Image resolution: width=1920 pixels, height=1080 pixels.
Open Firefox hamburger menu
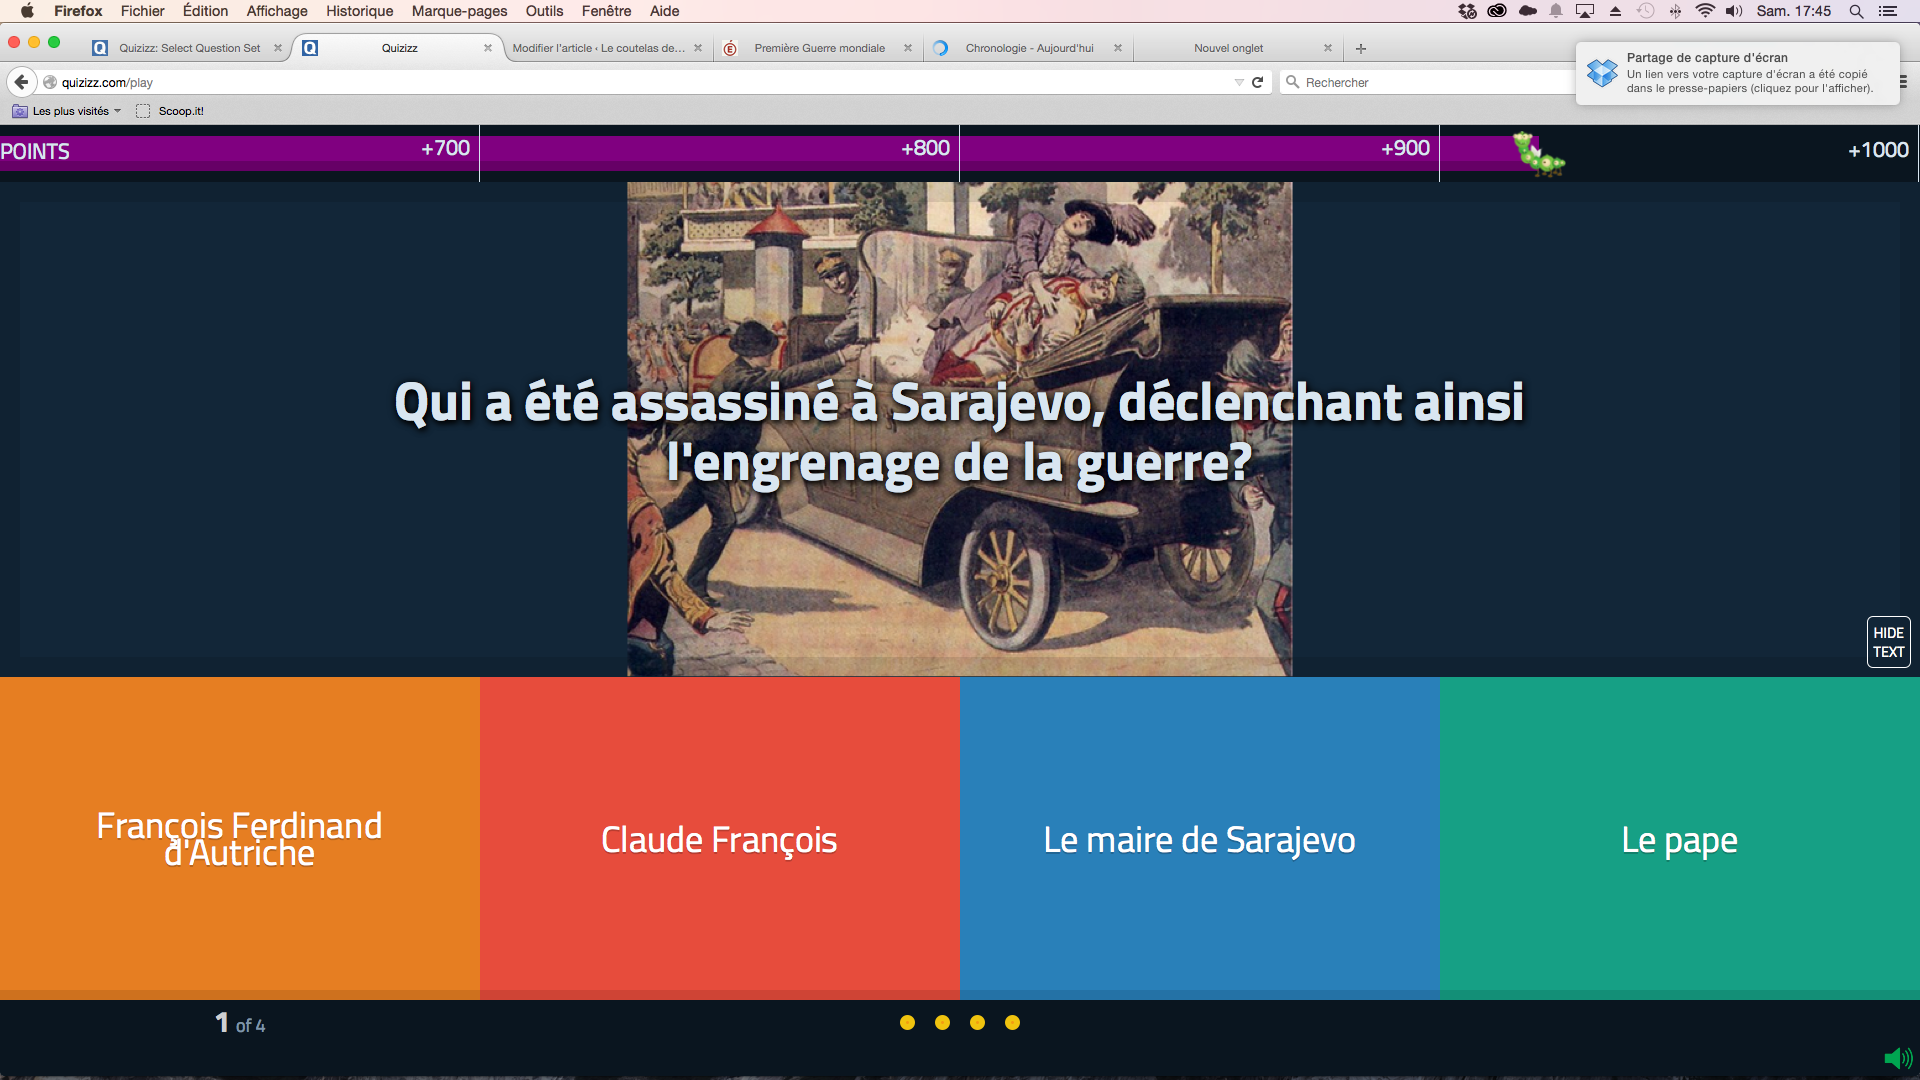[x=1904, y=82]
